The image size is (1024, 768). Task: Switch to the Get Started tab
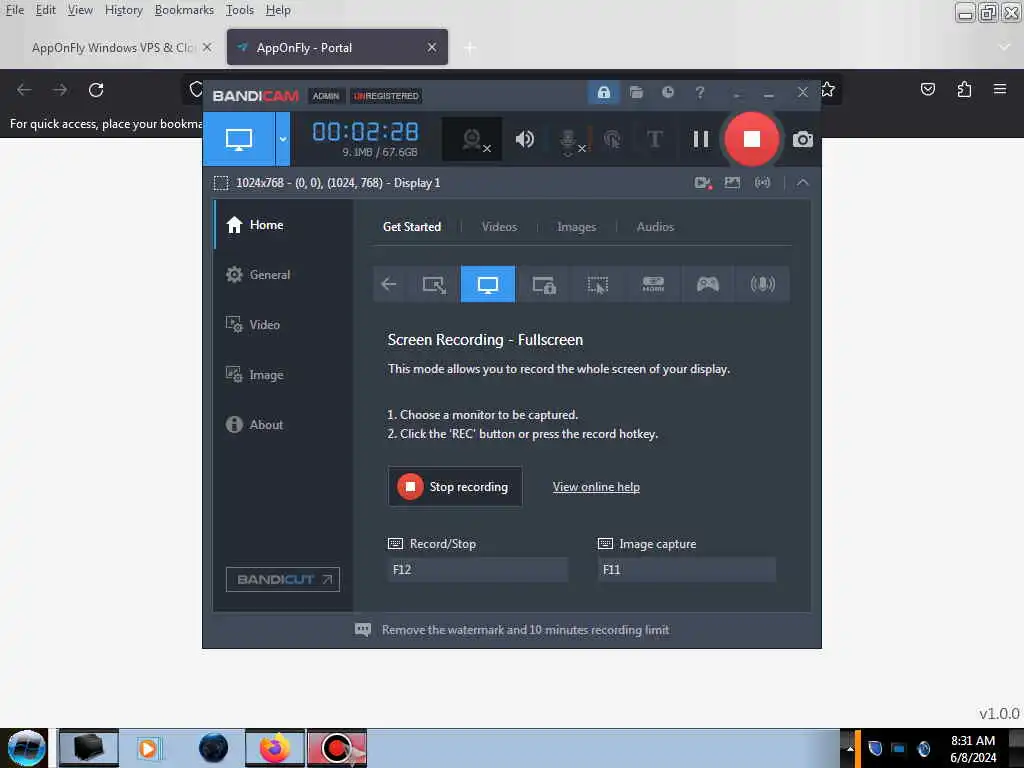point(411,227)
